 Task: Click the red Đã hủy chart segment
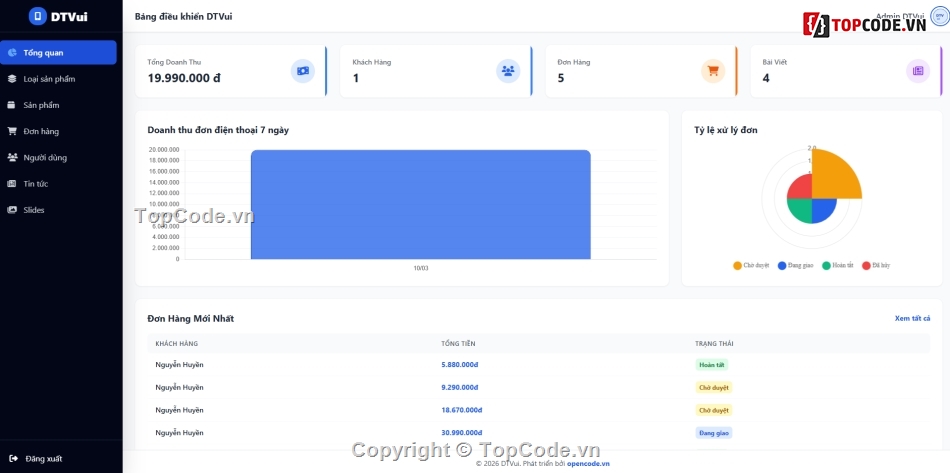tap(802, 189)
